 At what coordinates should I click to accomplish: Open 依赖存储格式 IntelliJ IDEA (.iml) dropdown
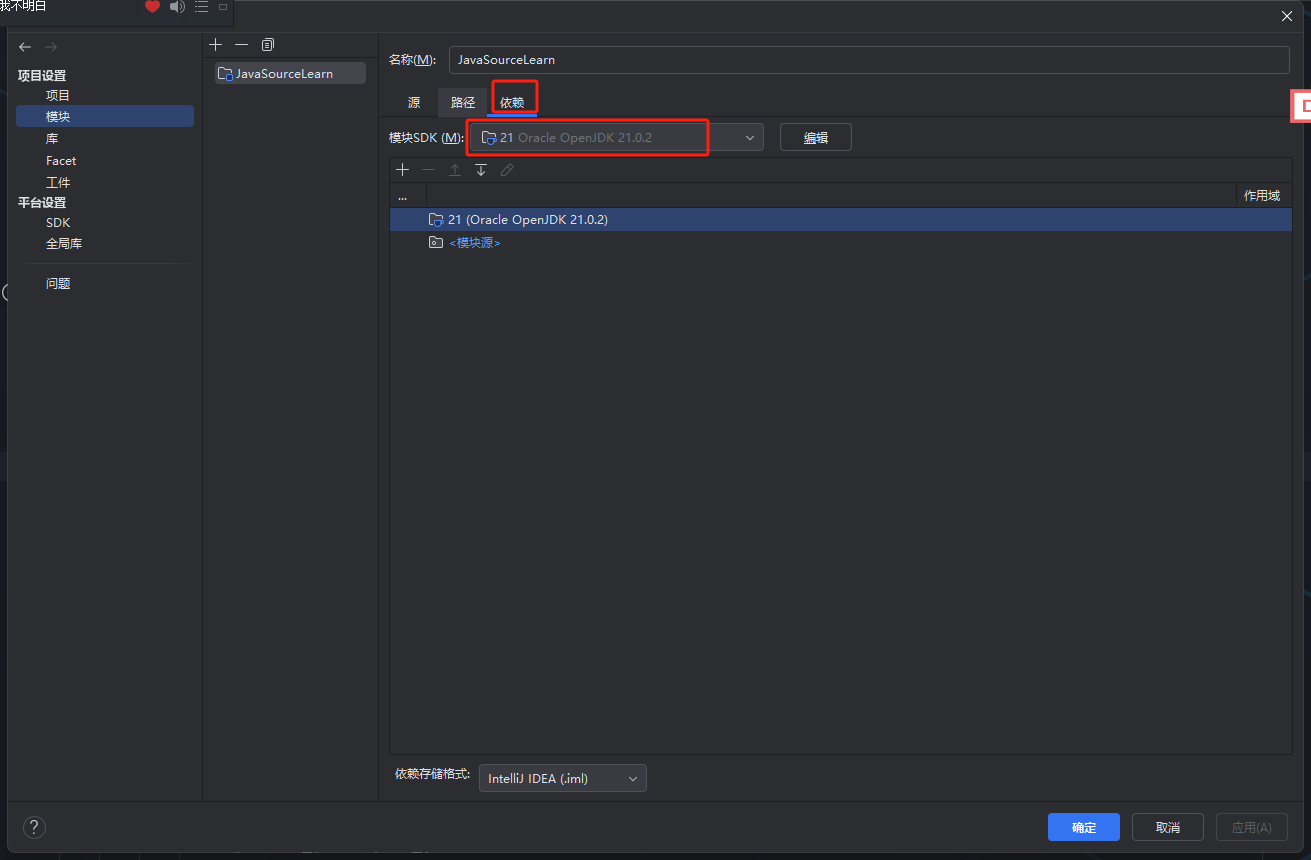click(x=563, y=778)
